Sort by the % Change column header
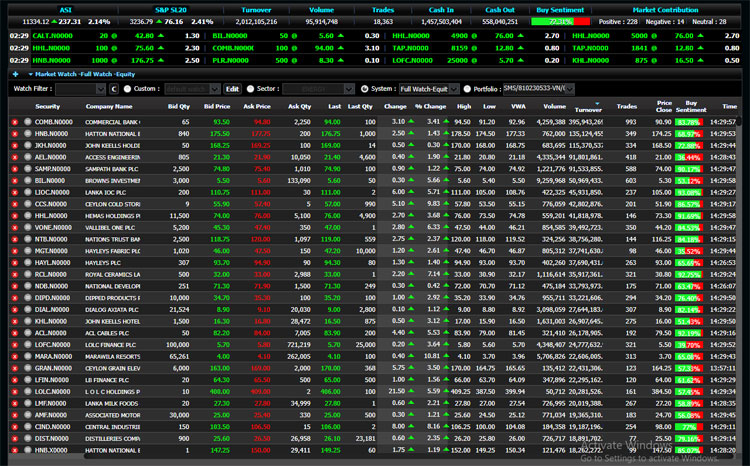This screenshot has height=466, width=750. click(x=430, y=106)
